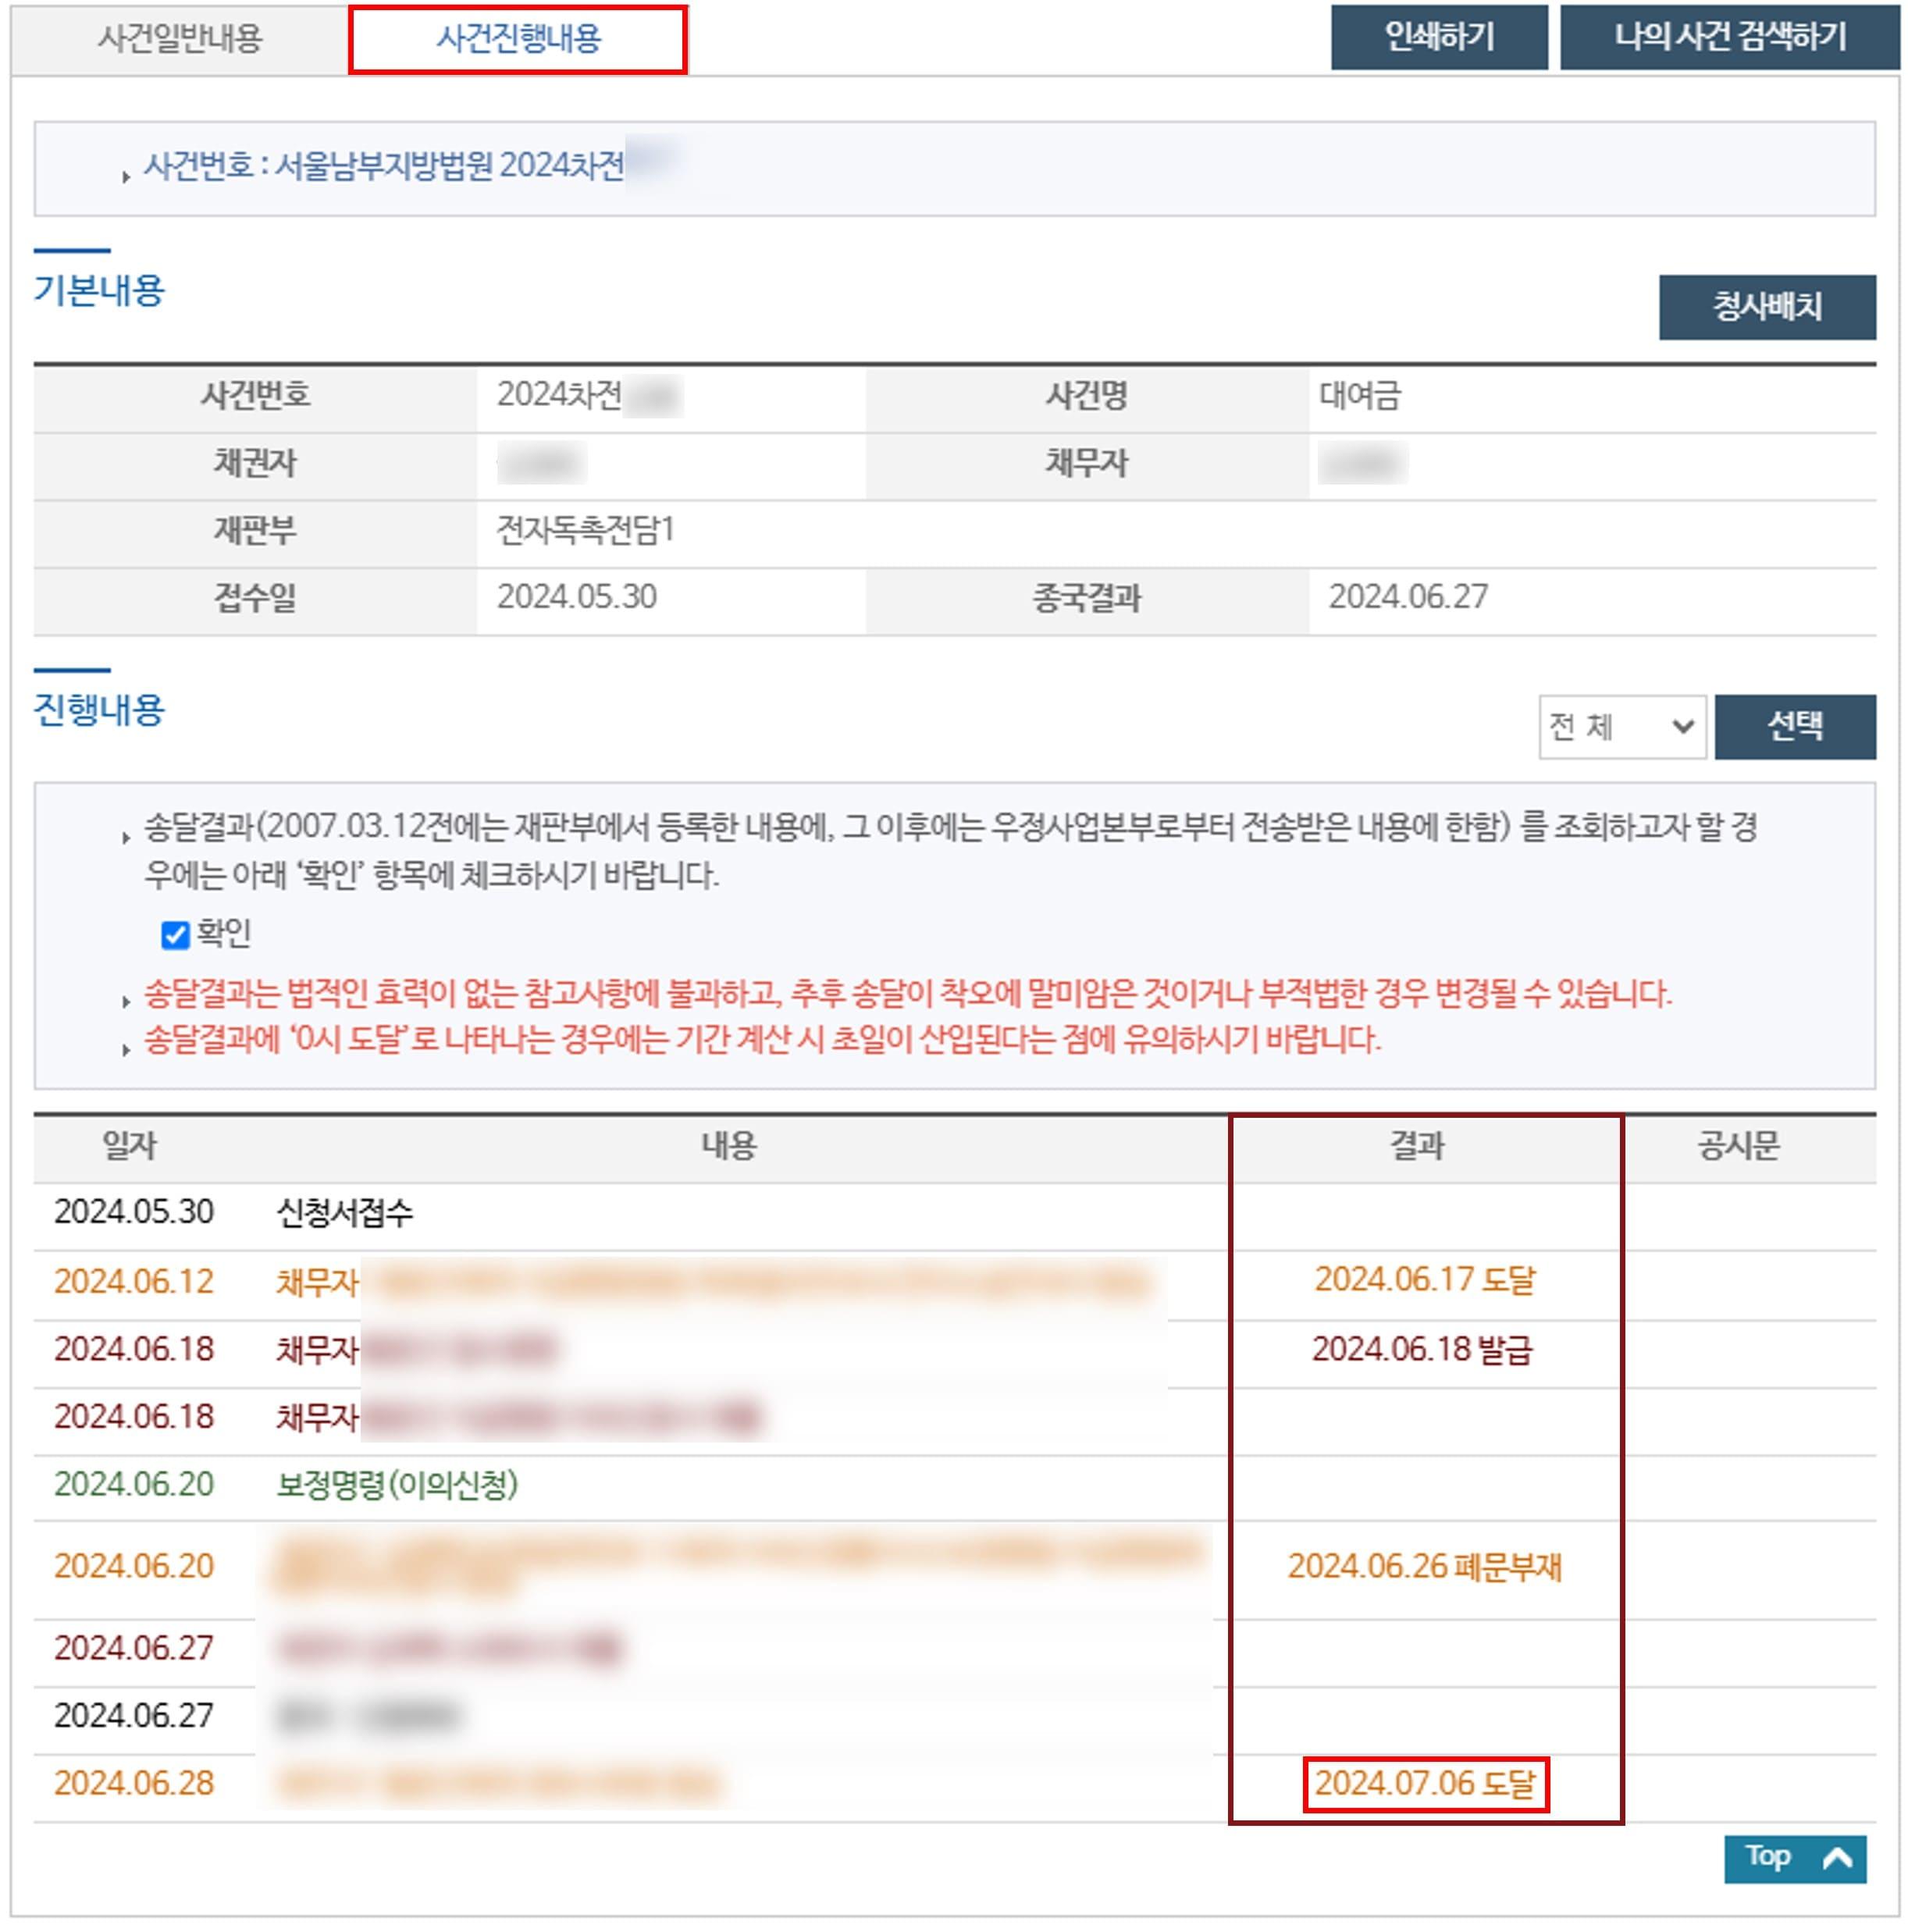The image size is (1908, 1932).
Task: Expand the 전체 filter dropdown
Action: 1622,727
